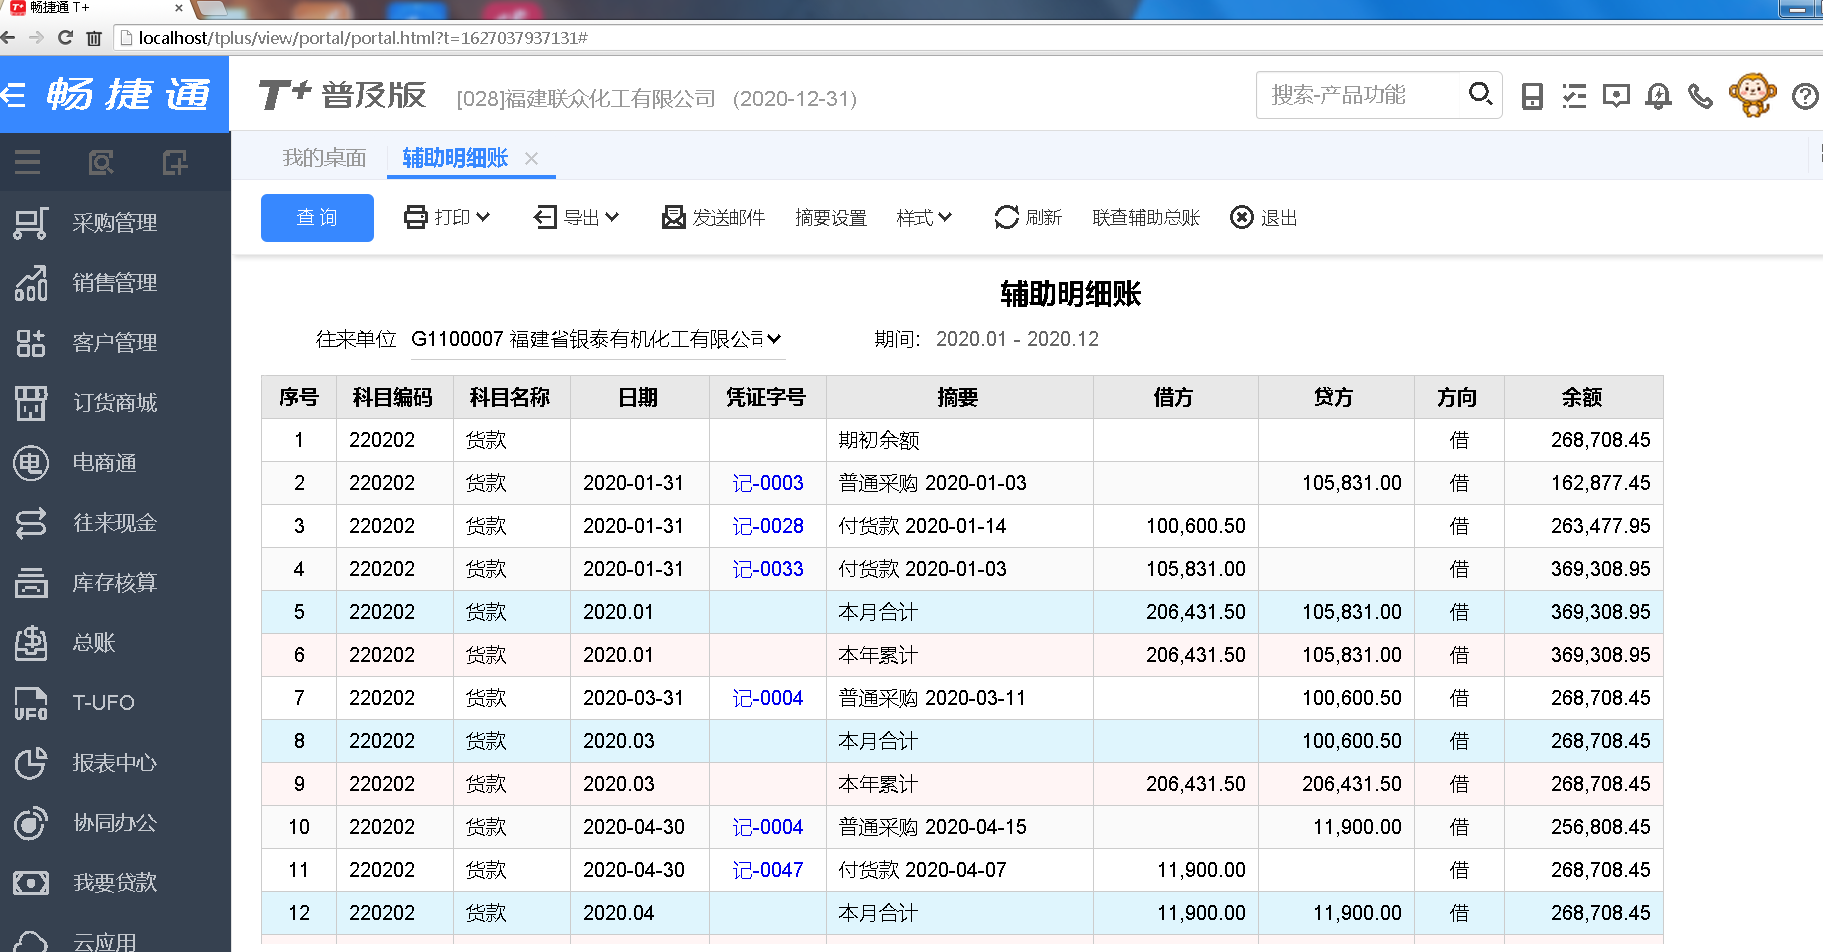Click the browser address bar
Screen dimensions: 1823x952
968,38
